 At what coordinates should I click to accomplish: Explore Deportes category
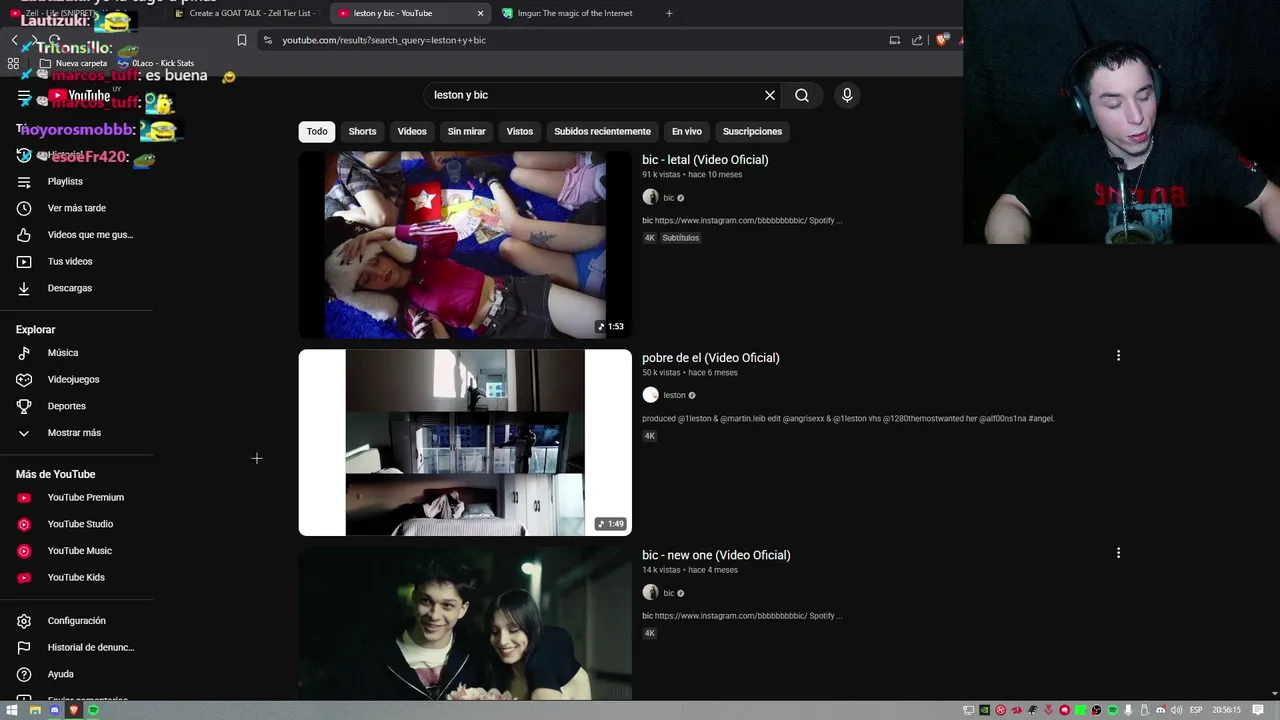click(76, 406)
